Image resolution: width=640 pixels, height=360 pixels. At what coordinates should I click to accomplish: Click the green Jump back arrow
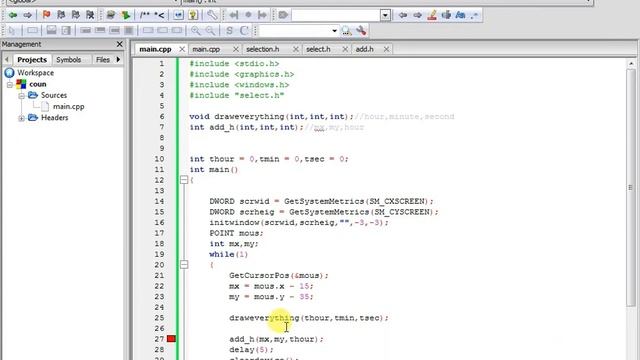coord(13,16)
